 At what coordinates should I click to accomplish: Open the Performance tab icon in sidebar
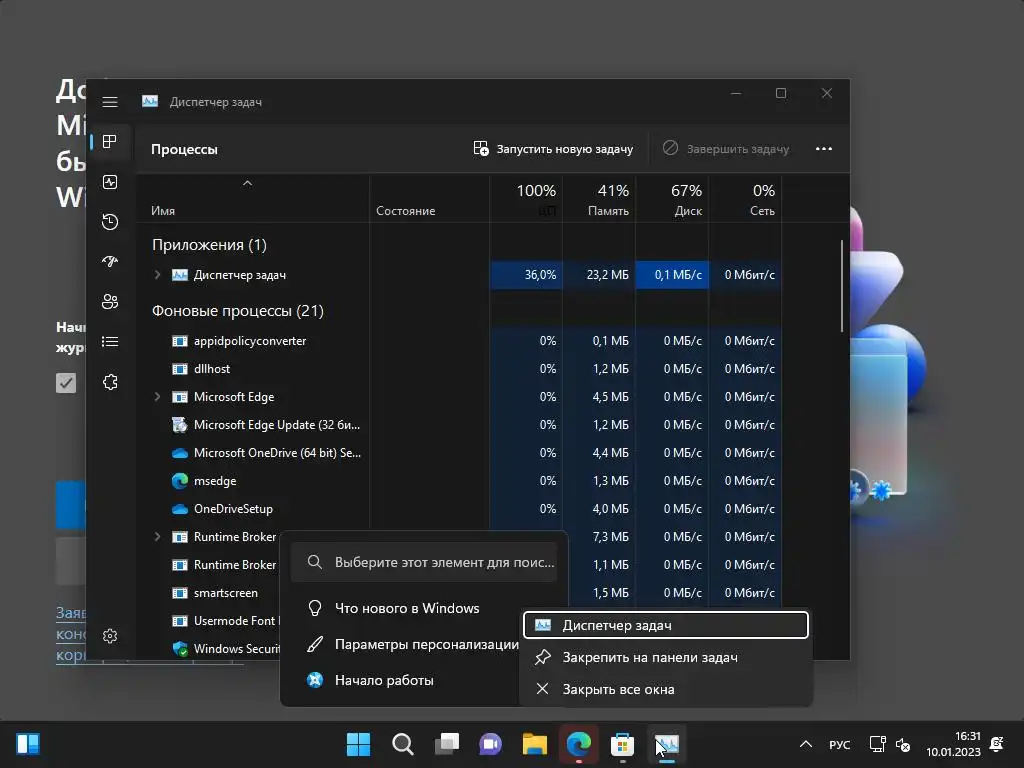pos(110,182)
